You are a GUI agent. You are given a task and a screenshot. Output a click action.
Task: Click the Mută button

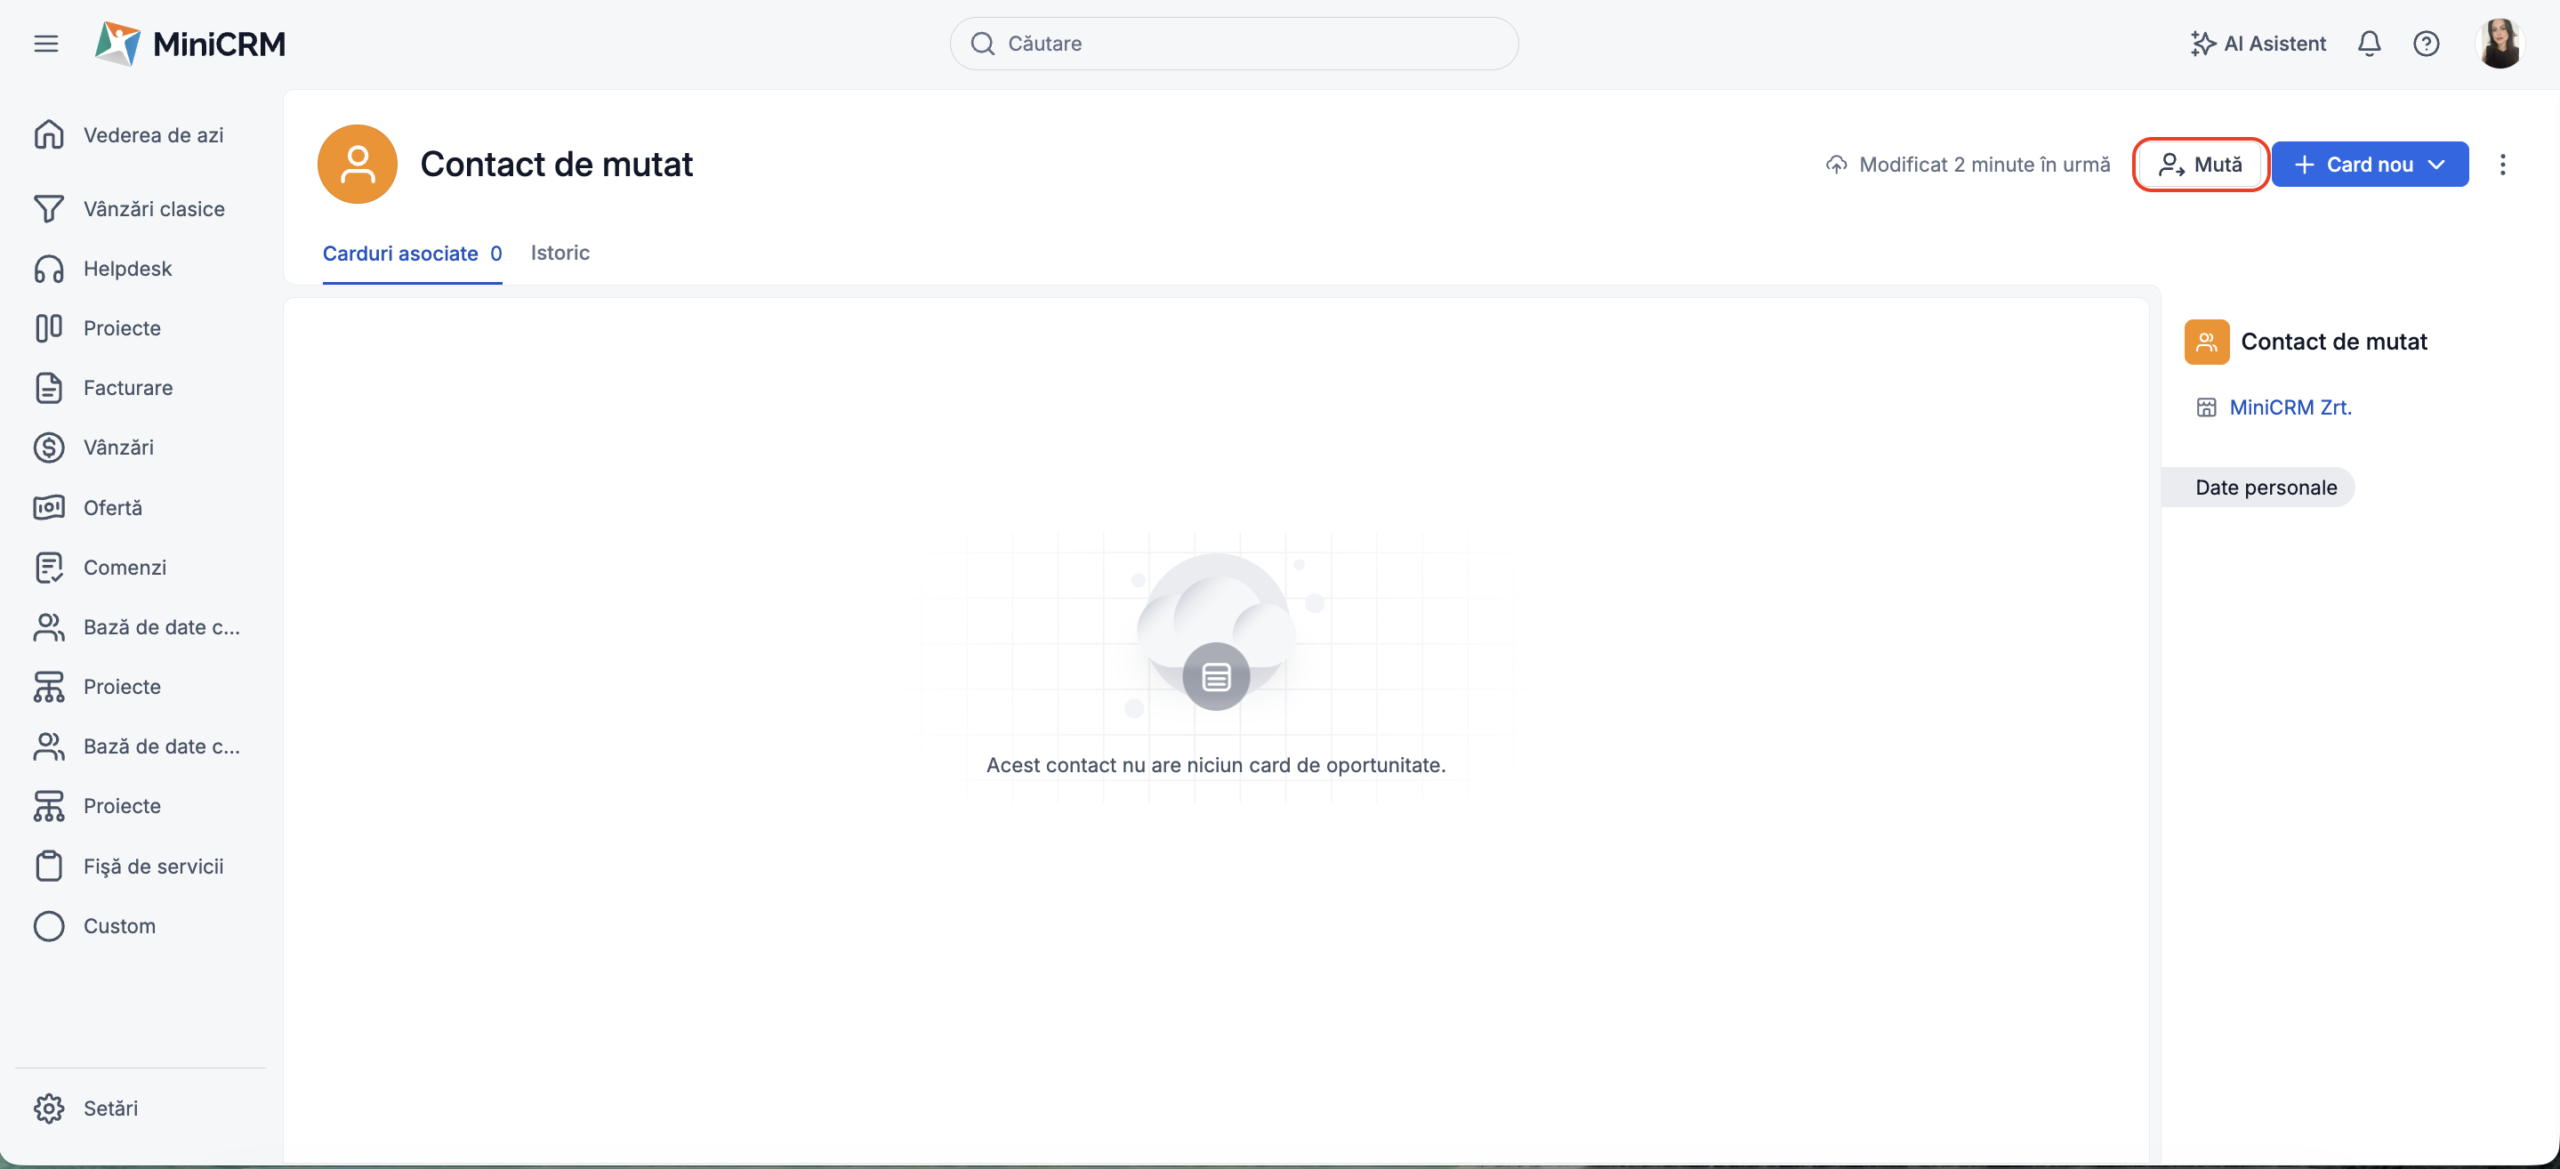2200,164
